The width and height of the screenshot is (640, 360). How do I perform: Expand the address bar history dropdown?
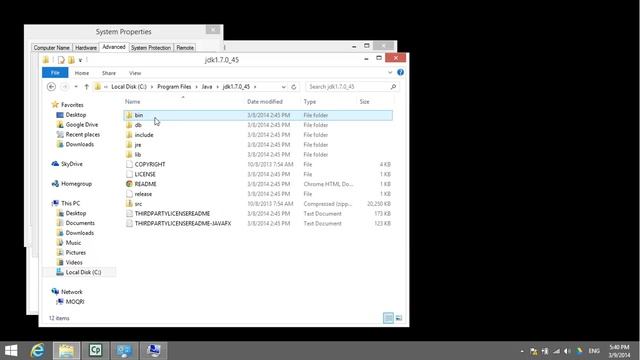tap(283, 87)
